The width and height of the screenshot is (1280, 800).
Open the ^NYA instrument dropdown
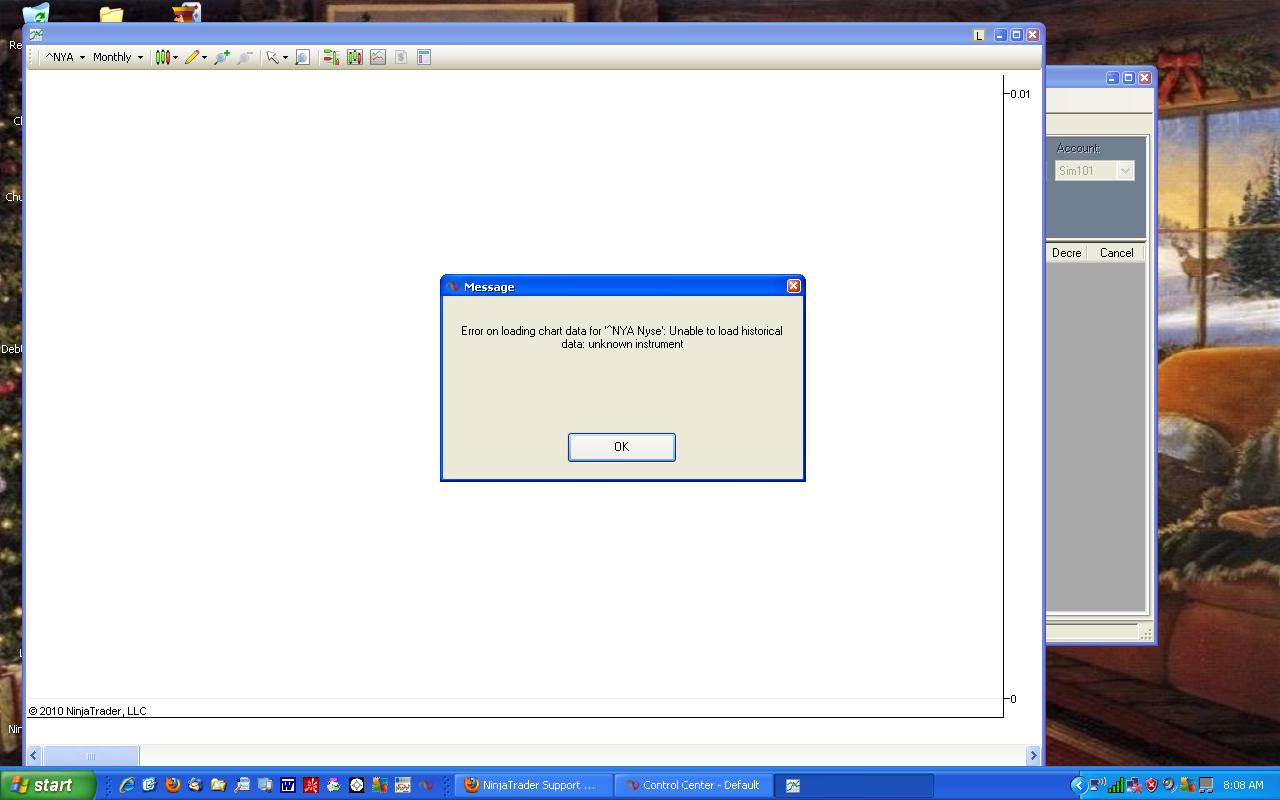tap(65, 58)
